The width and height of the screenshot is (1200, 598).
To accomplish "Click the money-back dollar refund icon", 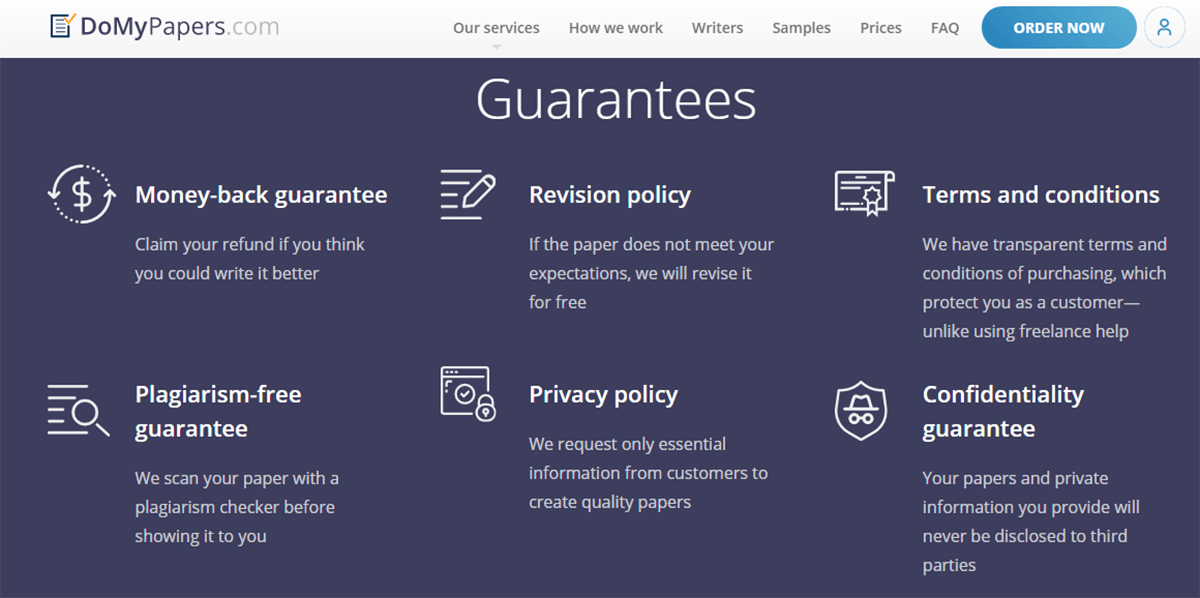I will coord(82,194).
